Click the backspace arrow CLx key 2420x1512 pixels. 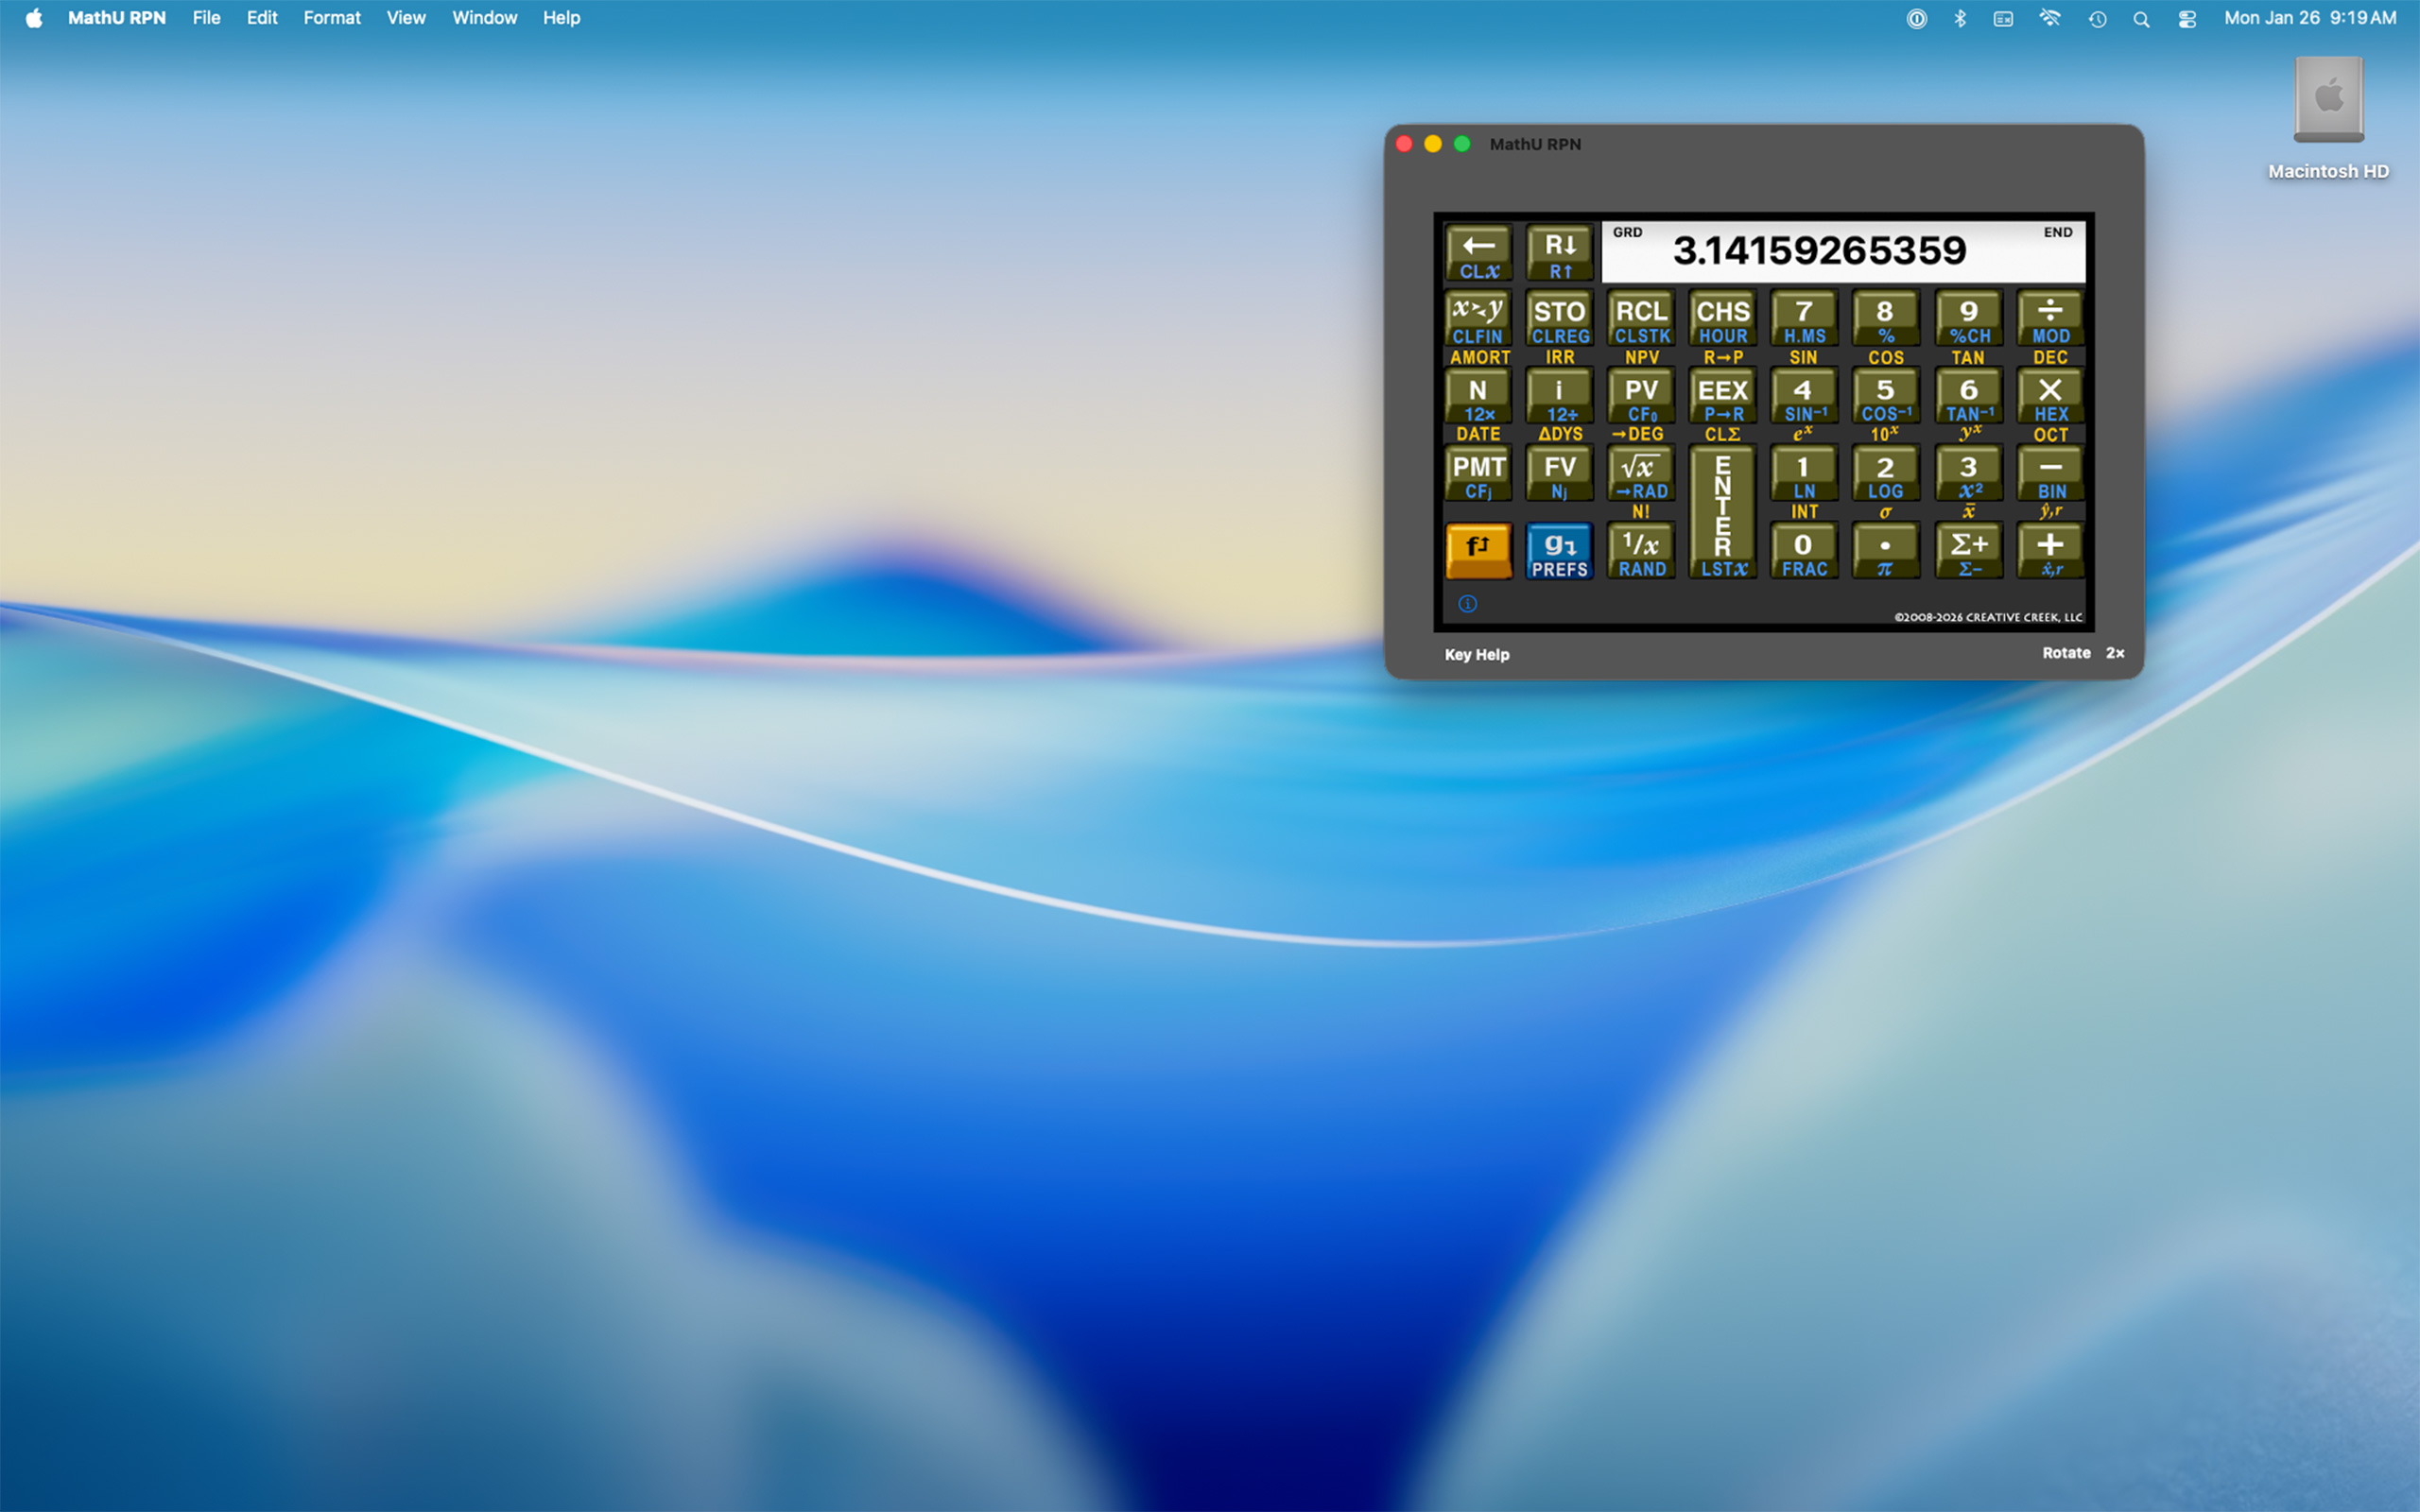(1478, 254)
